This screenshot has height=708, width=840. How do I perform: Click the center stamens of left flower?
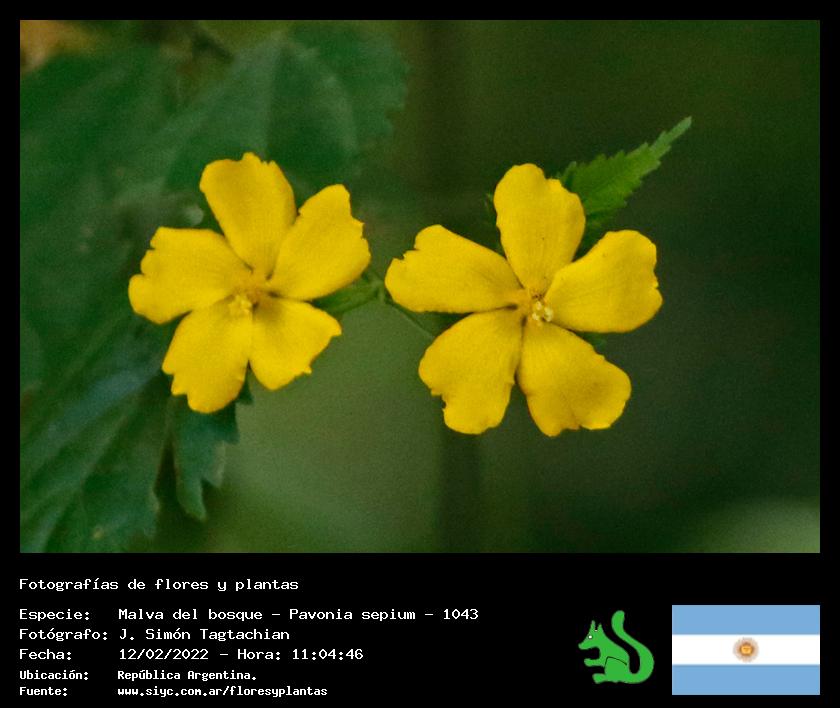pos(241,301)
